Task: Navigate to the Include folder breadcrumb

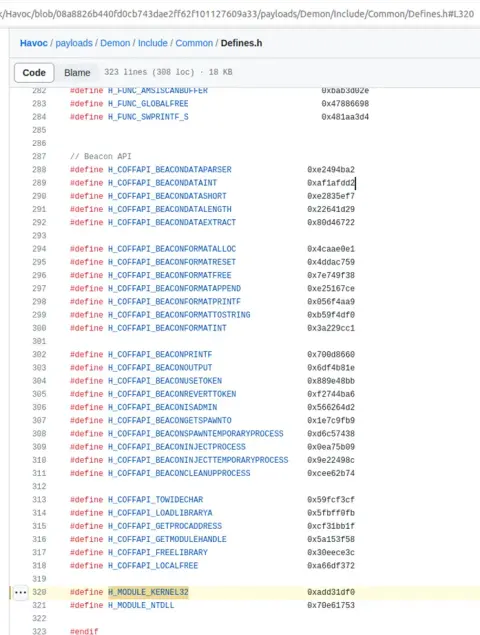Action: click(153, 43)
